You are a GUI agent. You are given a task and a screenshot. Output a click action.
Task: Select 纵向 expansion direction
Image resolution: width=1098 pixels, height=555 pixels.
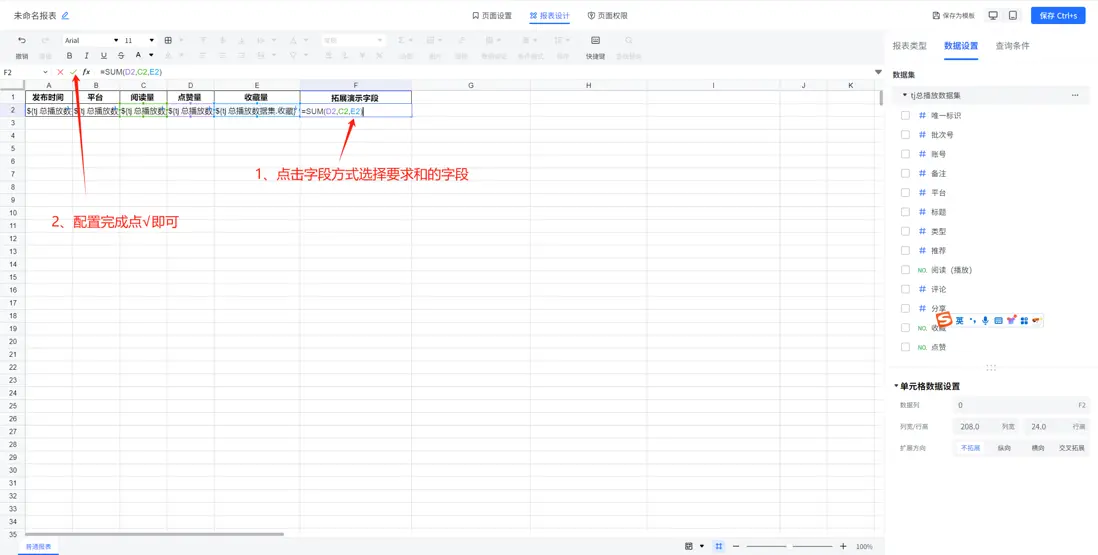coord(1003,448)
